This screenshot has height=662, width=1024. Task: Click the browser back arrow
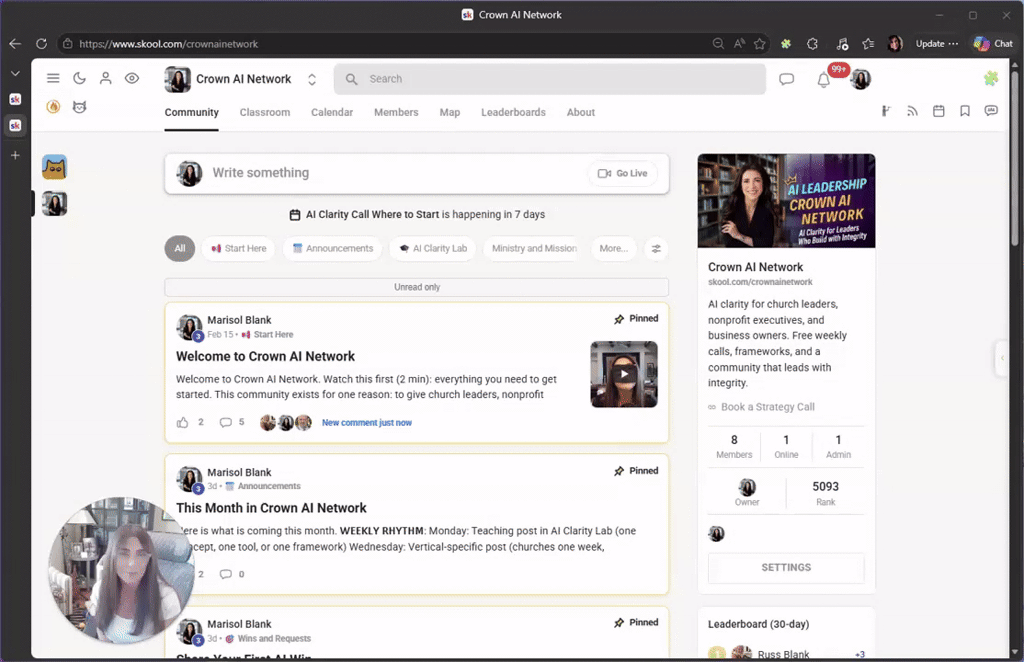[15, 44]
